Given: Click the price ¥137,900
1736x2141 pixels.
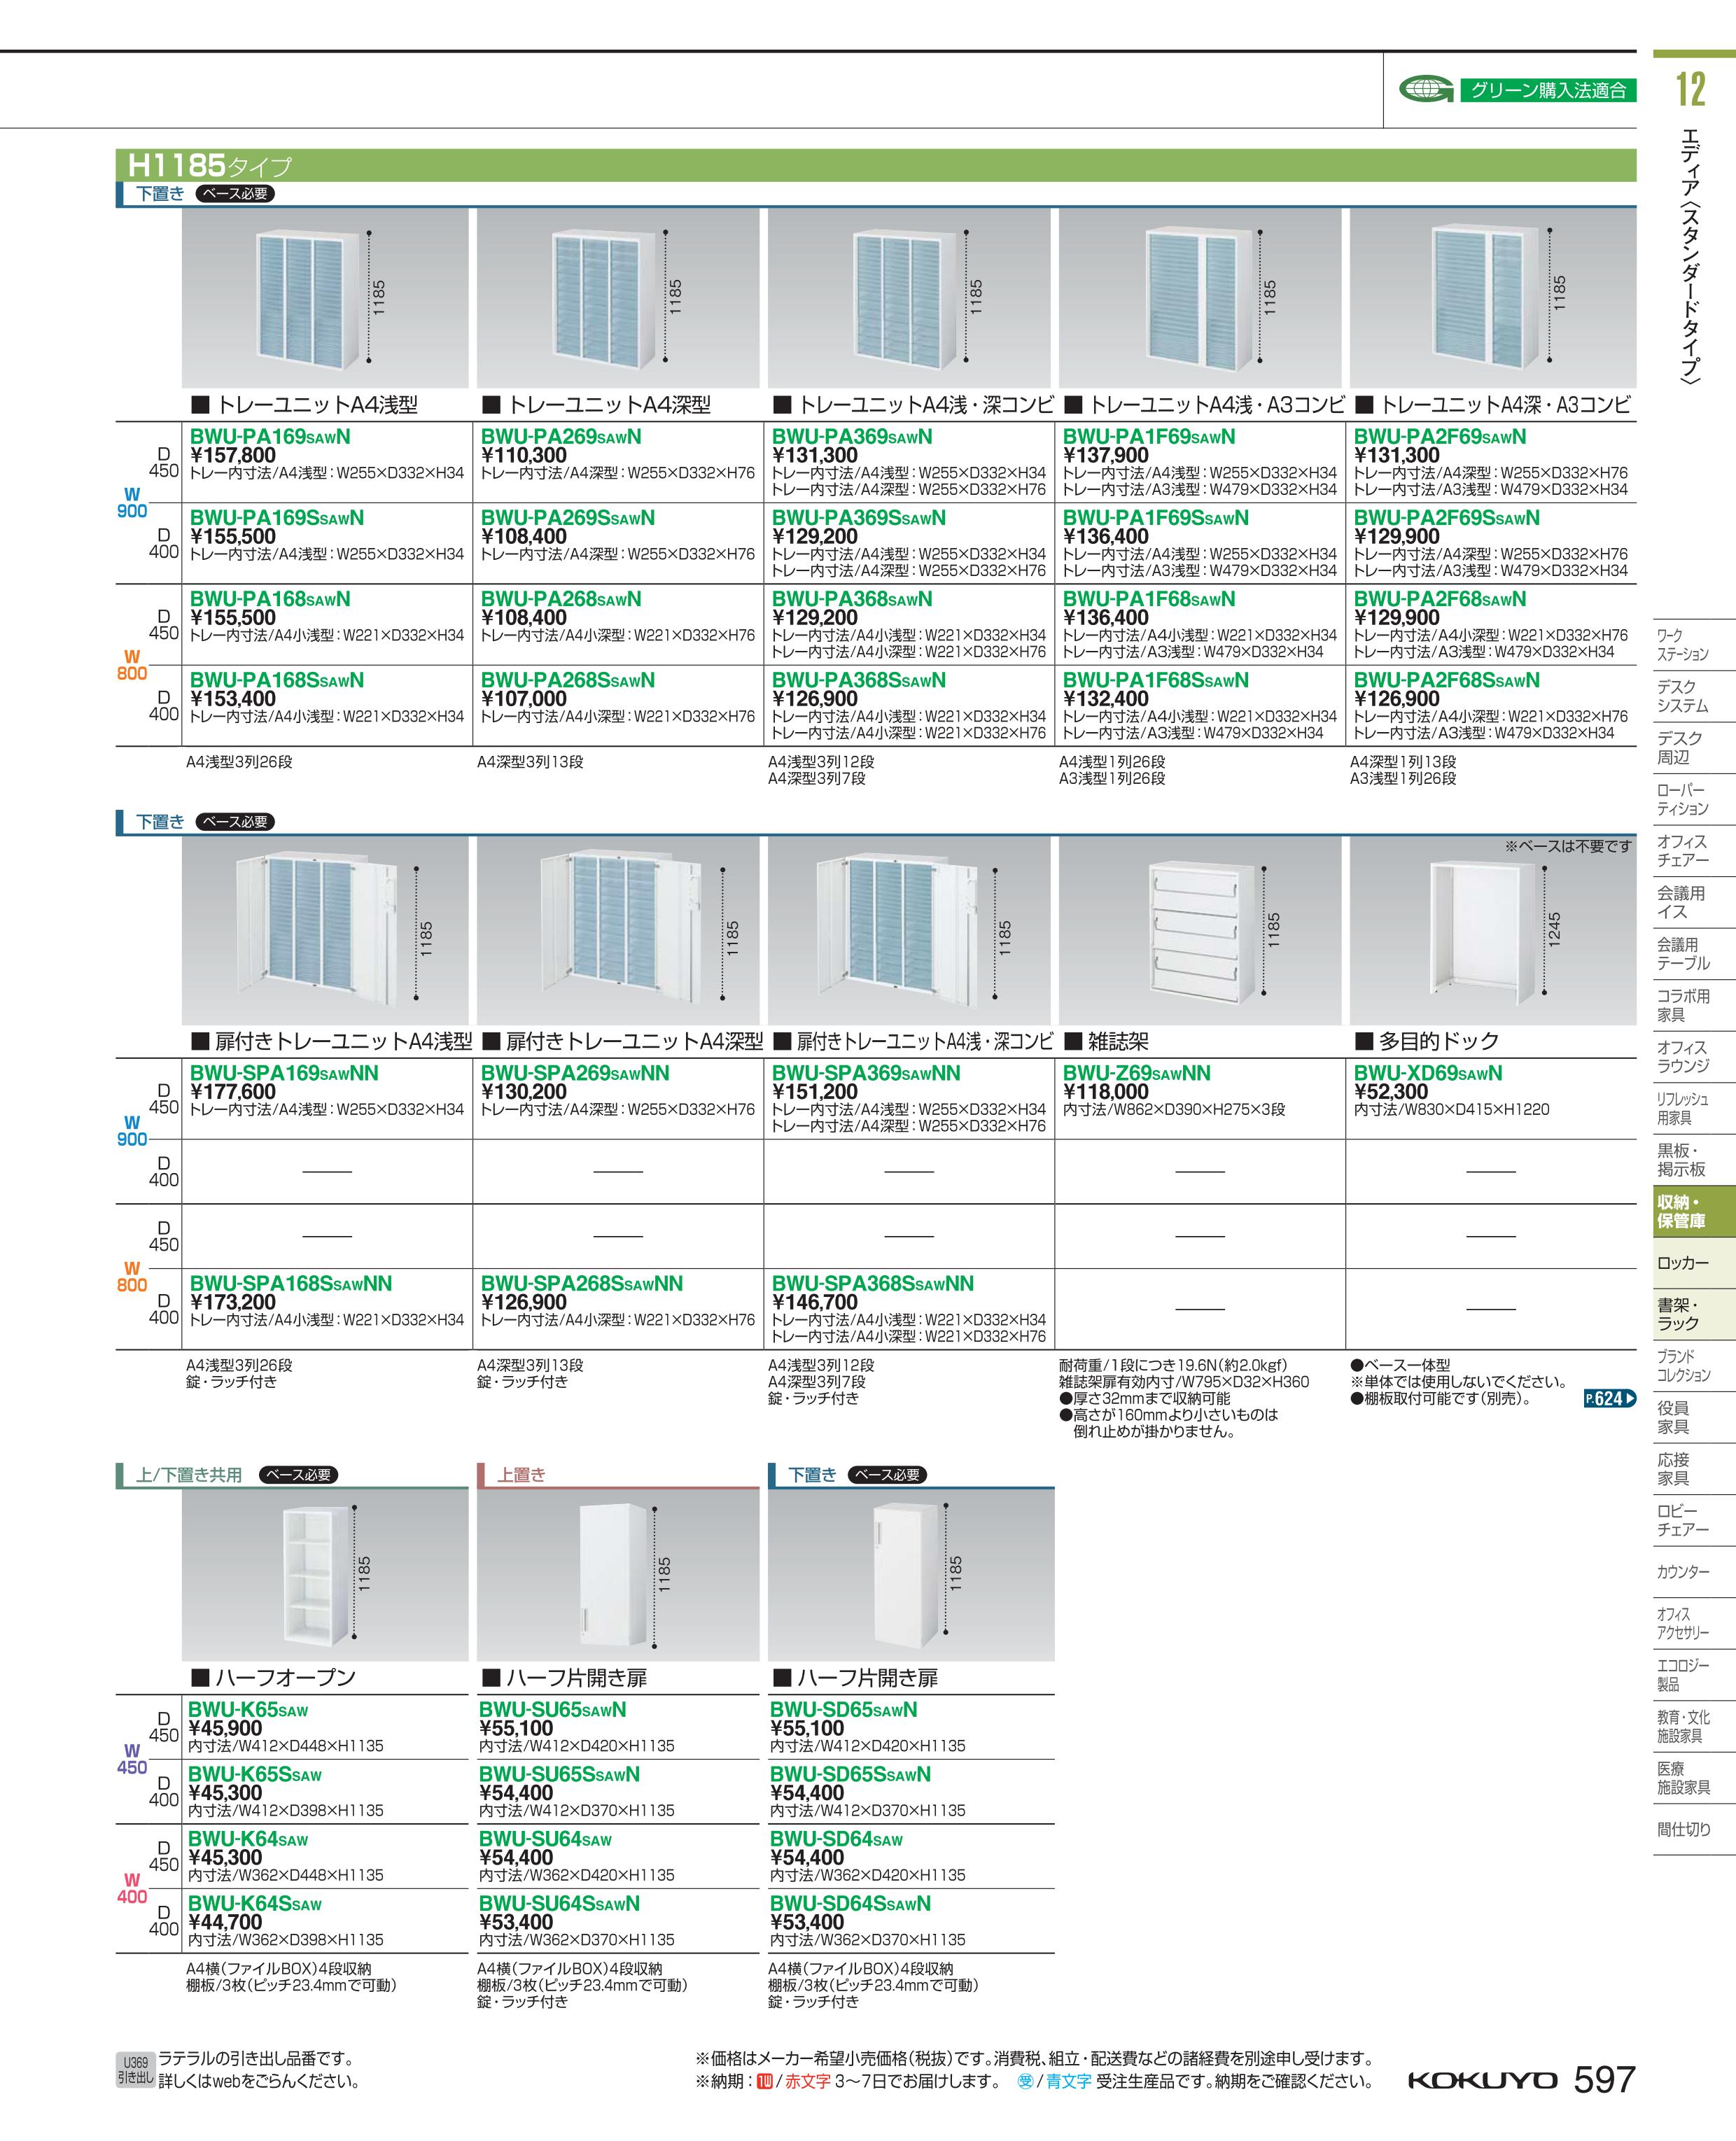Looking at the screenshot, I should (x=1106, y=456).
